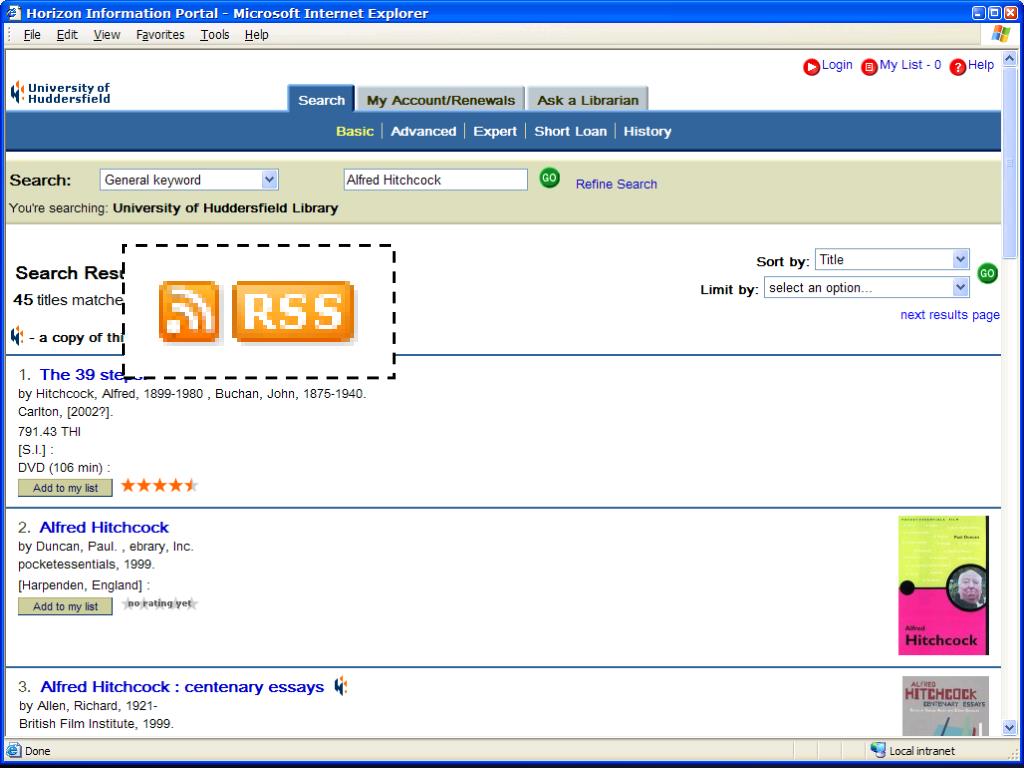Click the Login play icon
The width and height of the screenshot is (1024, 768).
[x=811, y=67]
